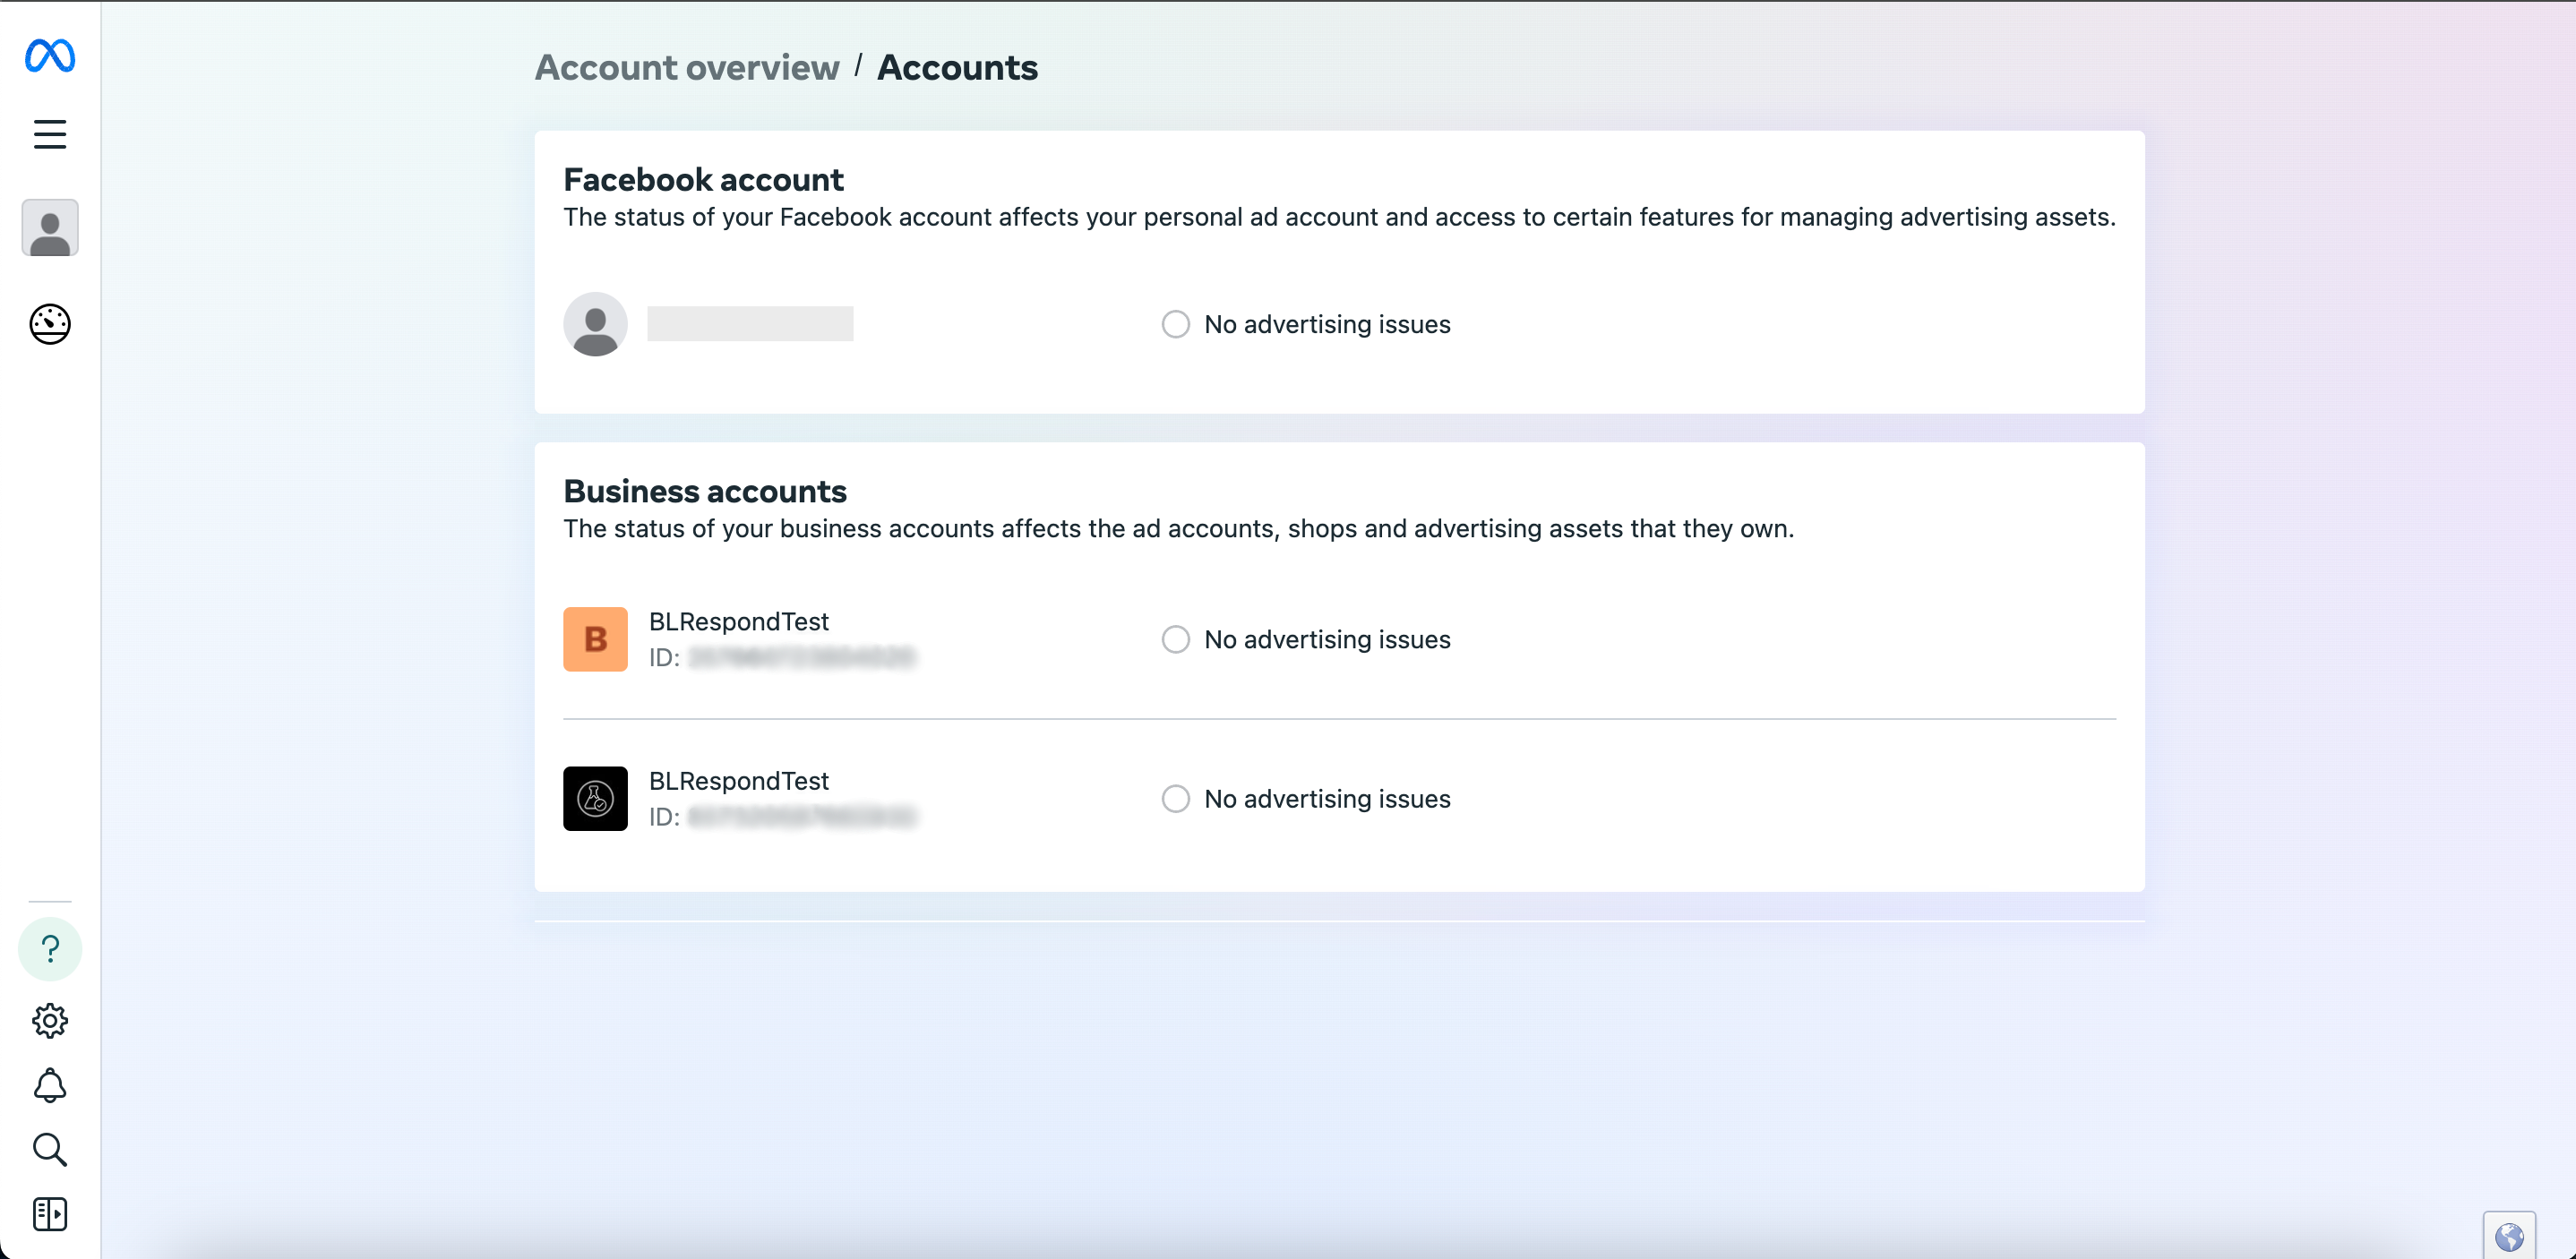The width and height of the screenshot is (2576, 1259).
Task: Click the globe icon at bottom right
Action: coord(2509,1237)
